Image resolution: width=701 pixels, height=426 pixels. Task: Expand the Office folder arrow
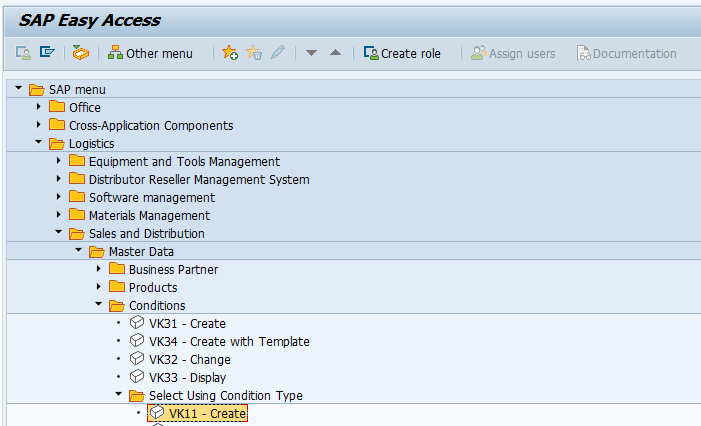(38, 107)
